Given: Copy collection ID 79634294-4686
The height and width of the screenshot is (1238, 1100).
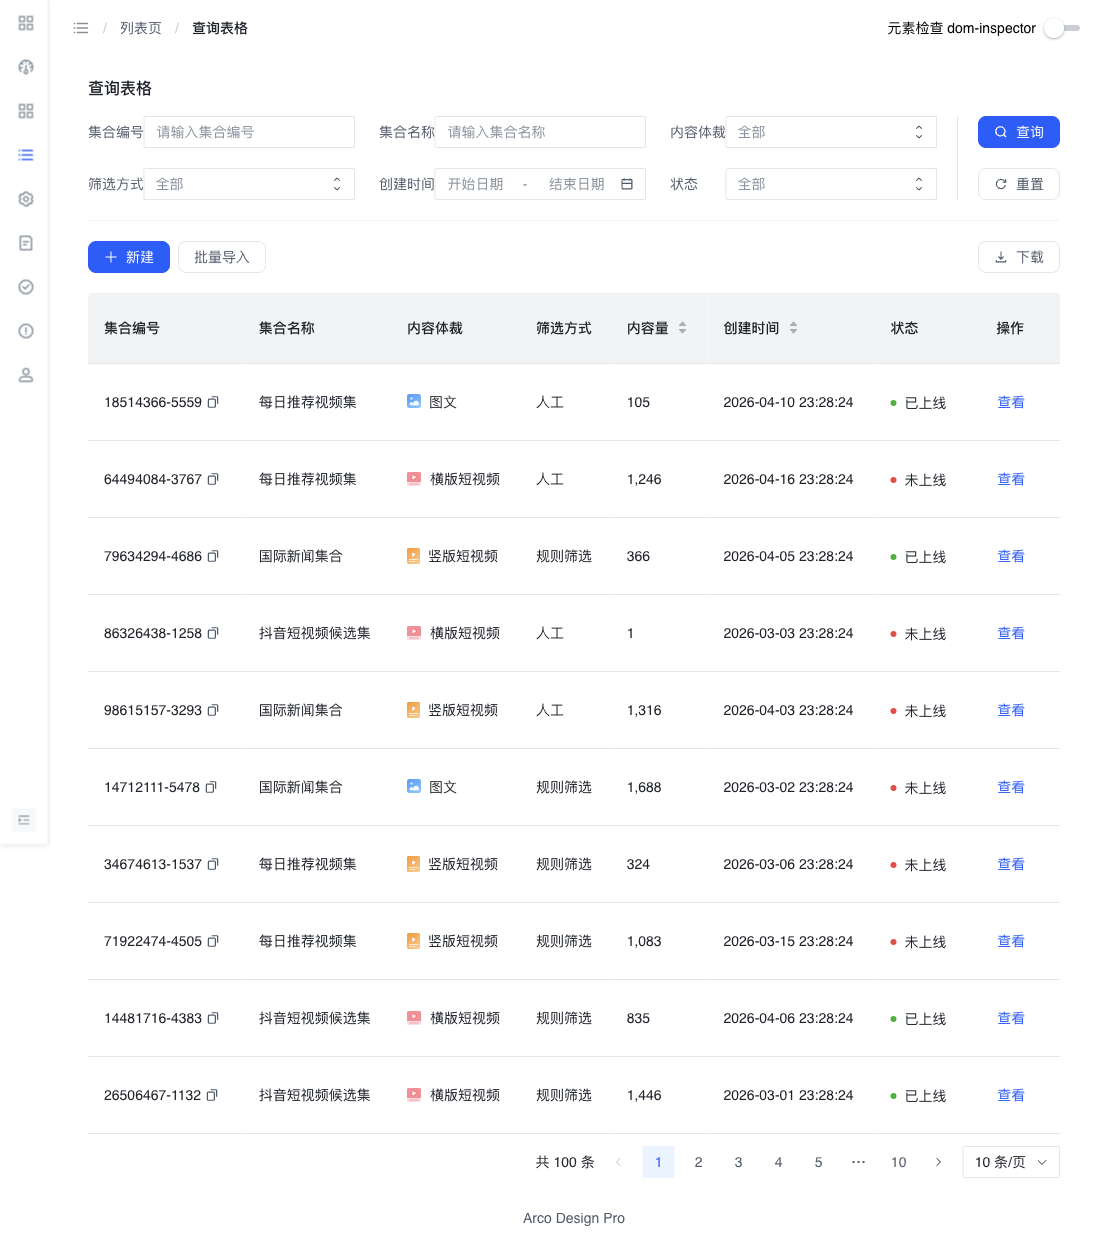Looking at the screenshot, I should click(x=213, y=556).
